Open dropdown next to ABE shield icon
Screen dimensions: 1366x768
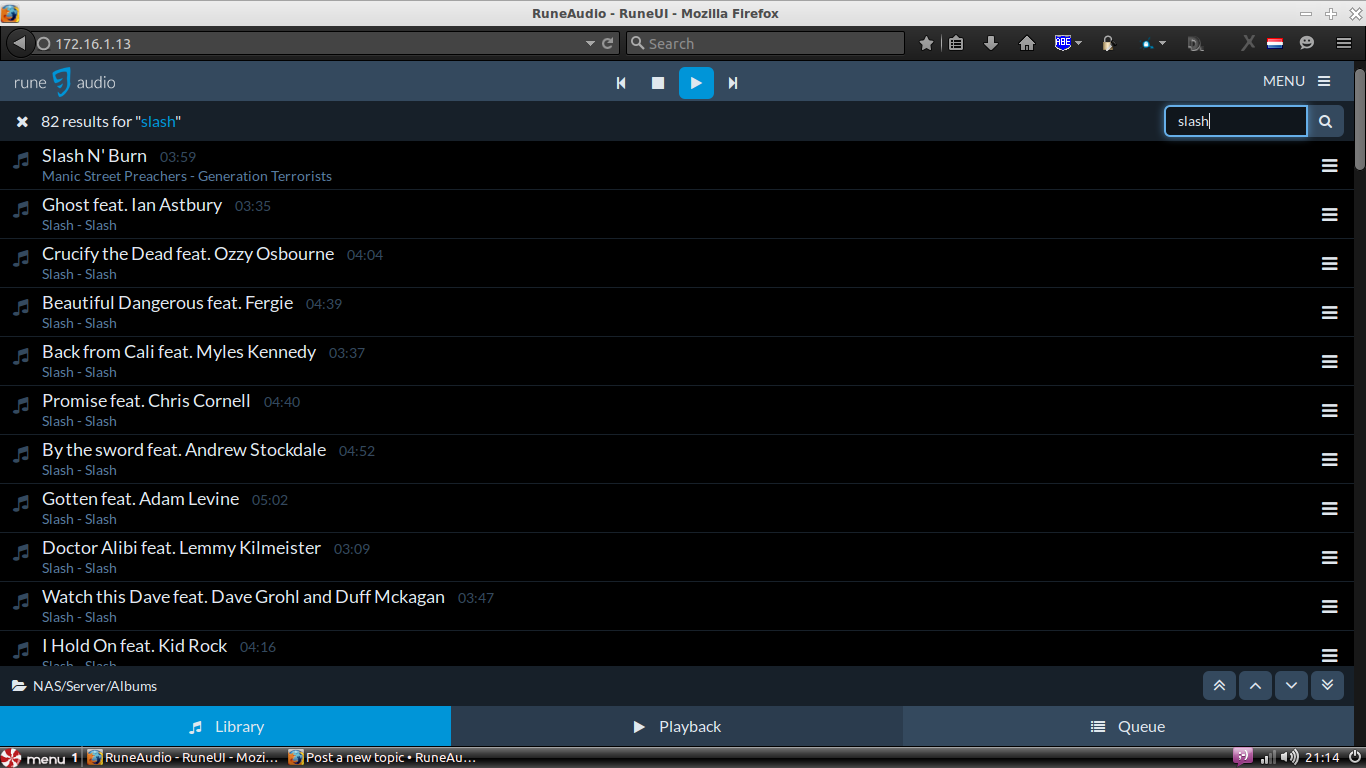coord(1079,44)
